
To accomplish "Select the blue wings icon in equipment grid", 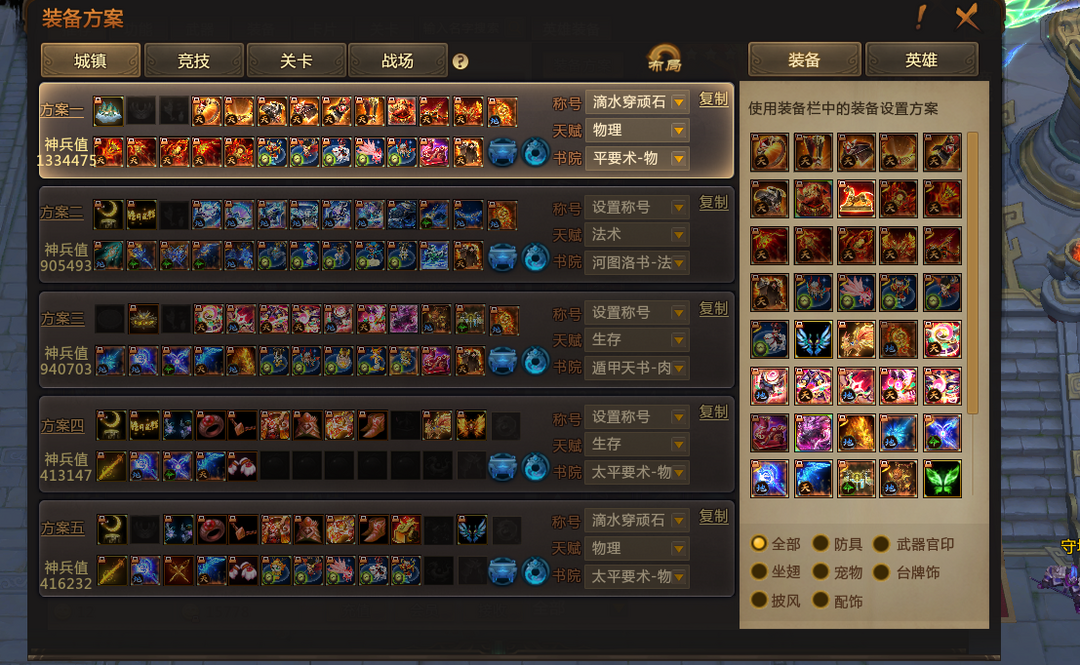I will point(813,340).
